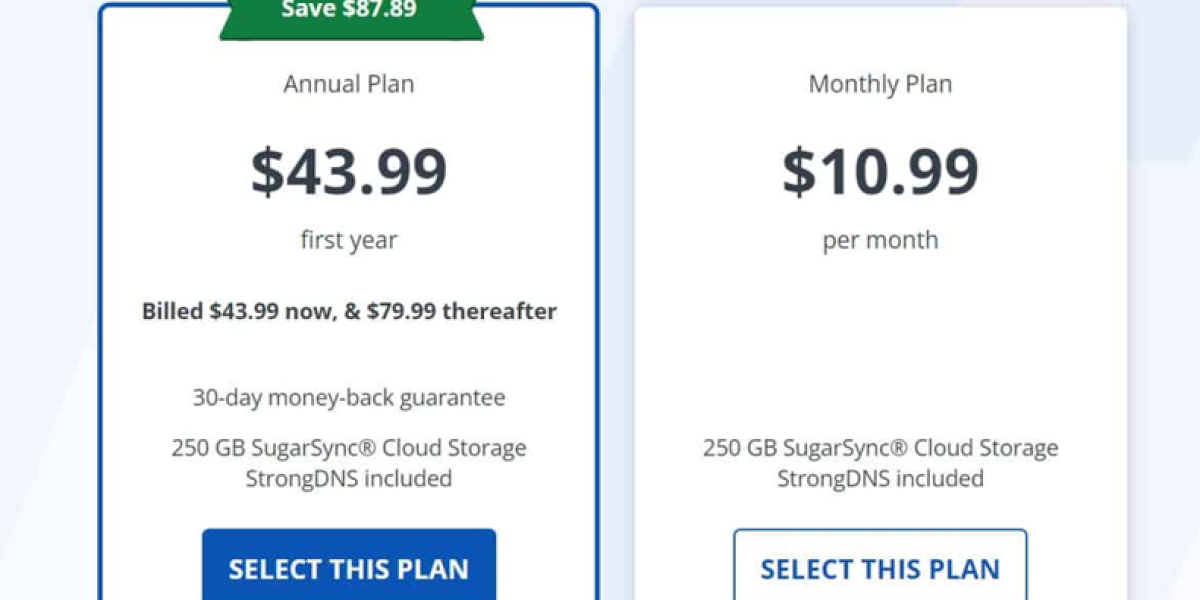1200x600 pixels.
Task: Click StrongDNS included in Monthly card
Action: [x=880, y=479]
